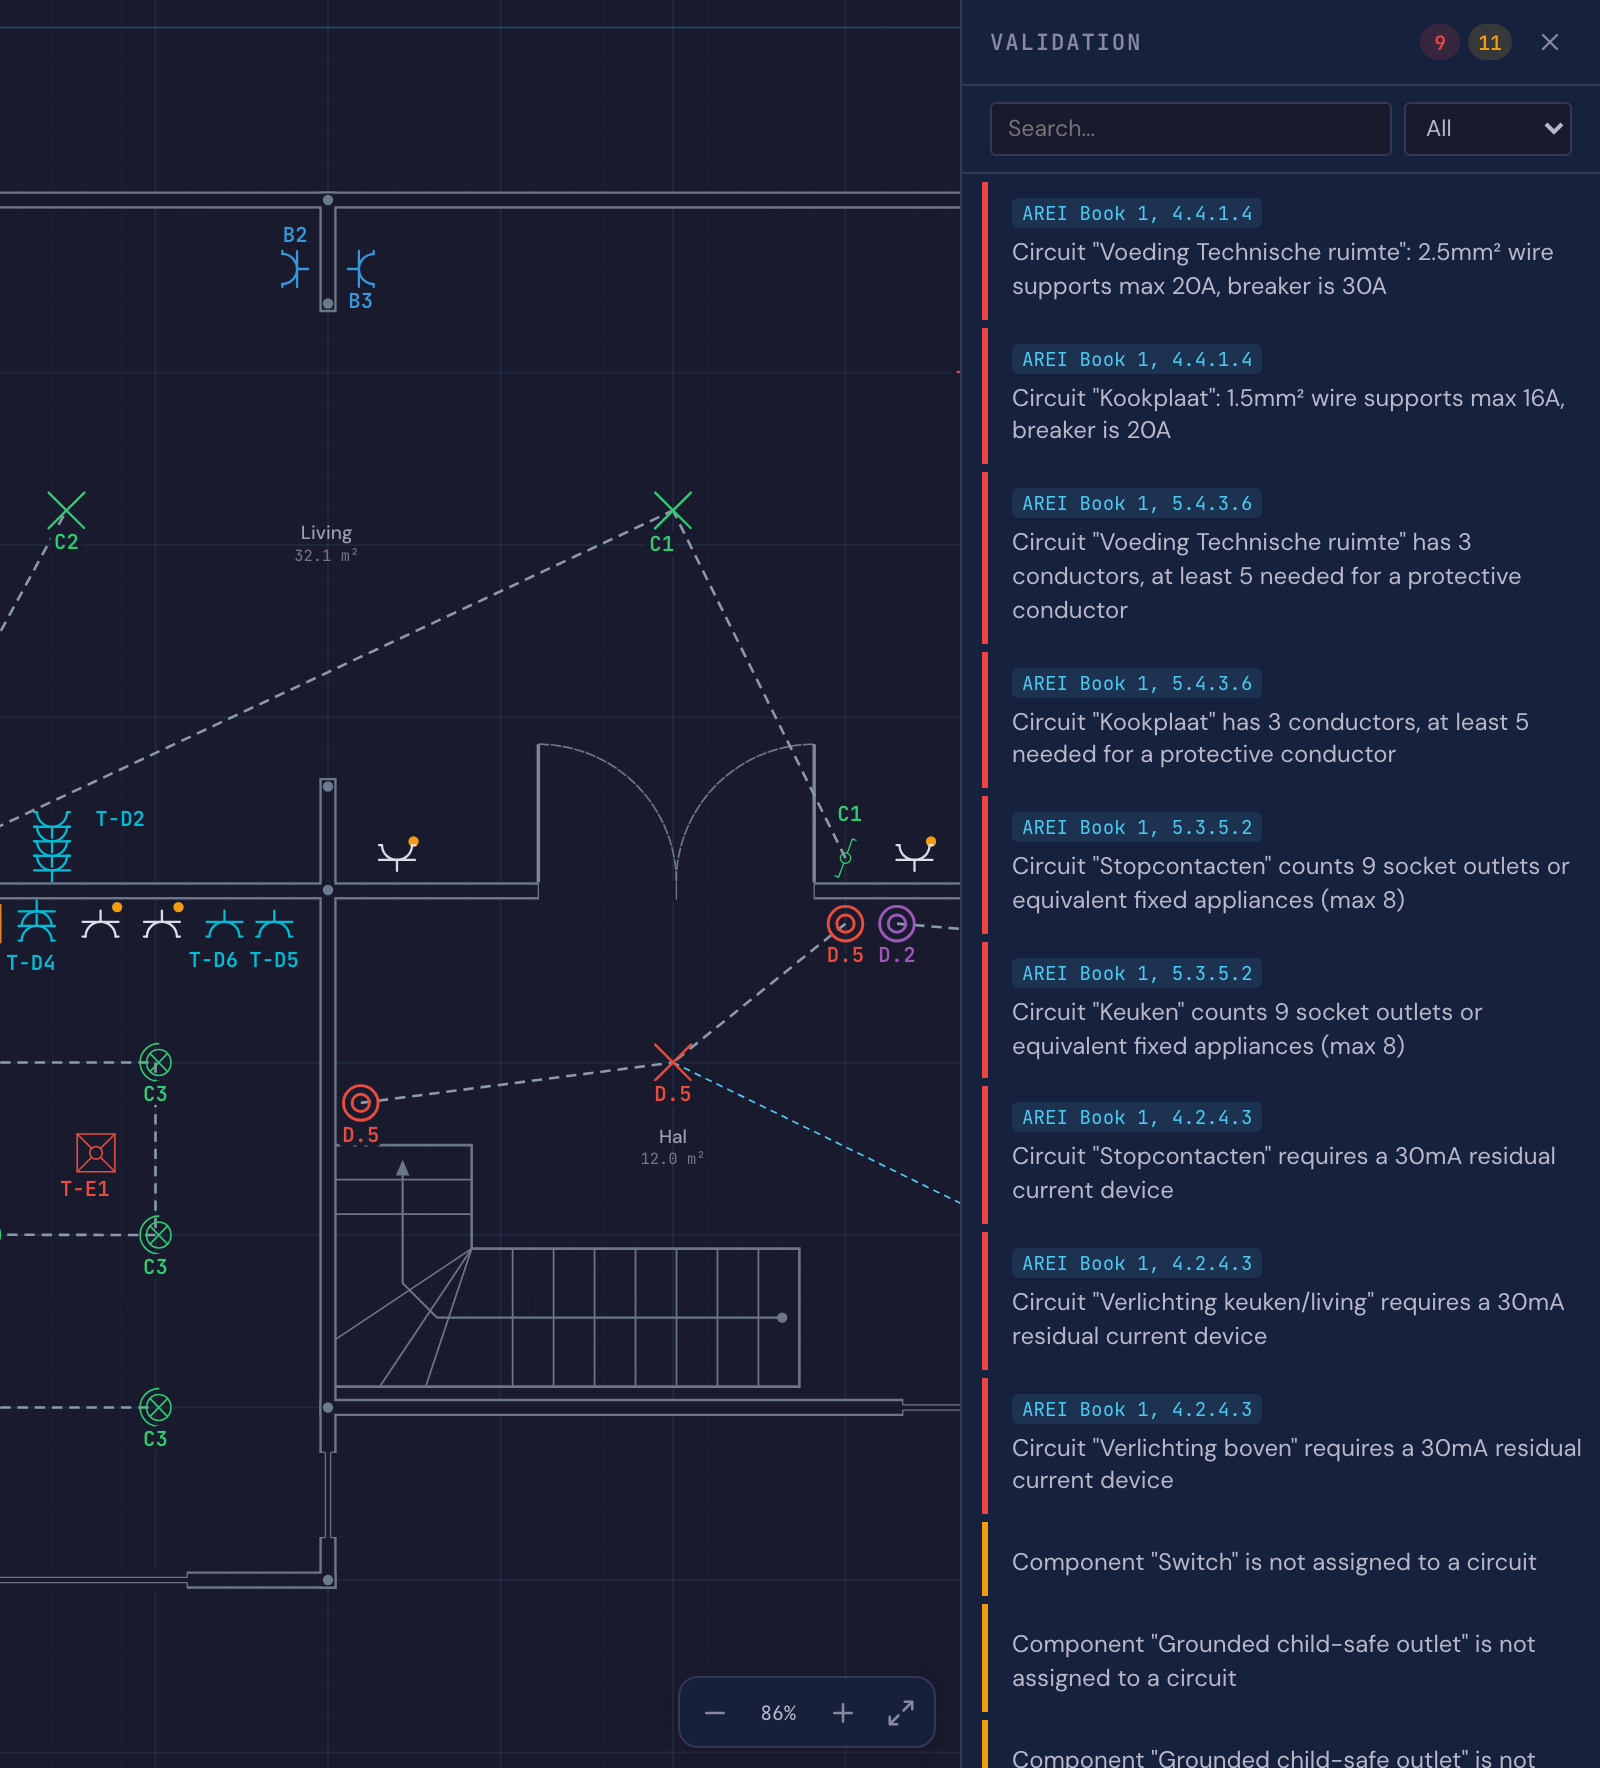Select the purple D.2 switch symbol
1600x1768 pixels.
(x=897, y=923)
